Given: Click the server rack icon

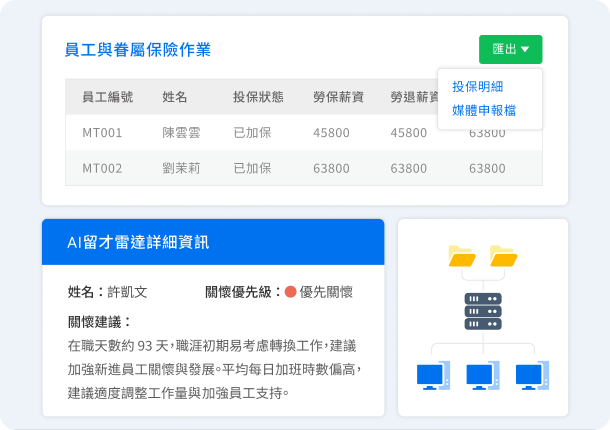Looking at the screenshot, I should click(x=483, y=311).
